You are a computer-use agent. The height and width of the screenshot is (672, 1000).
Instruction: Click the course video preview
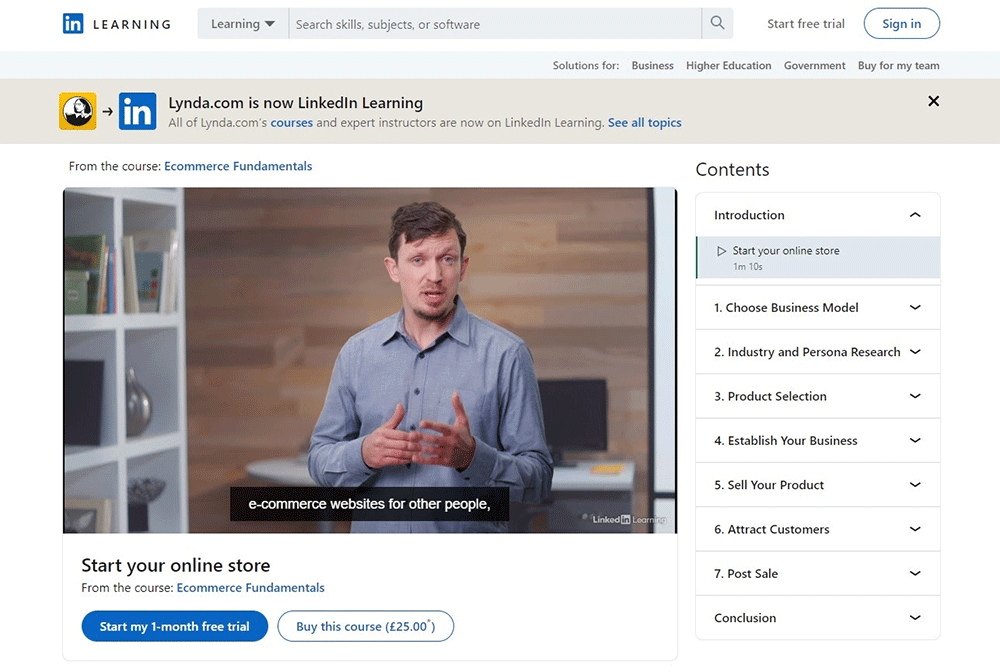tap(370, 360)
